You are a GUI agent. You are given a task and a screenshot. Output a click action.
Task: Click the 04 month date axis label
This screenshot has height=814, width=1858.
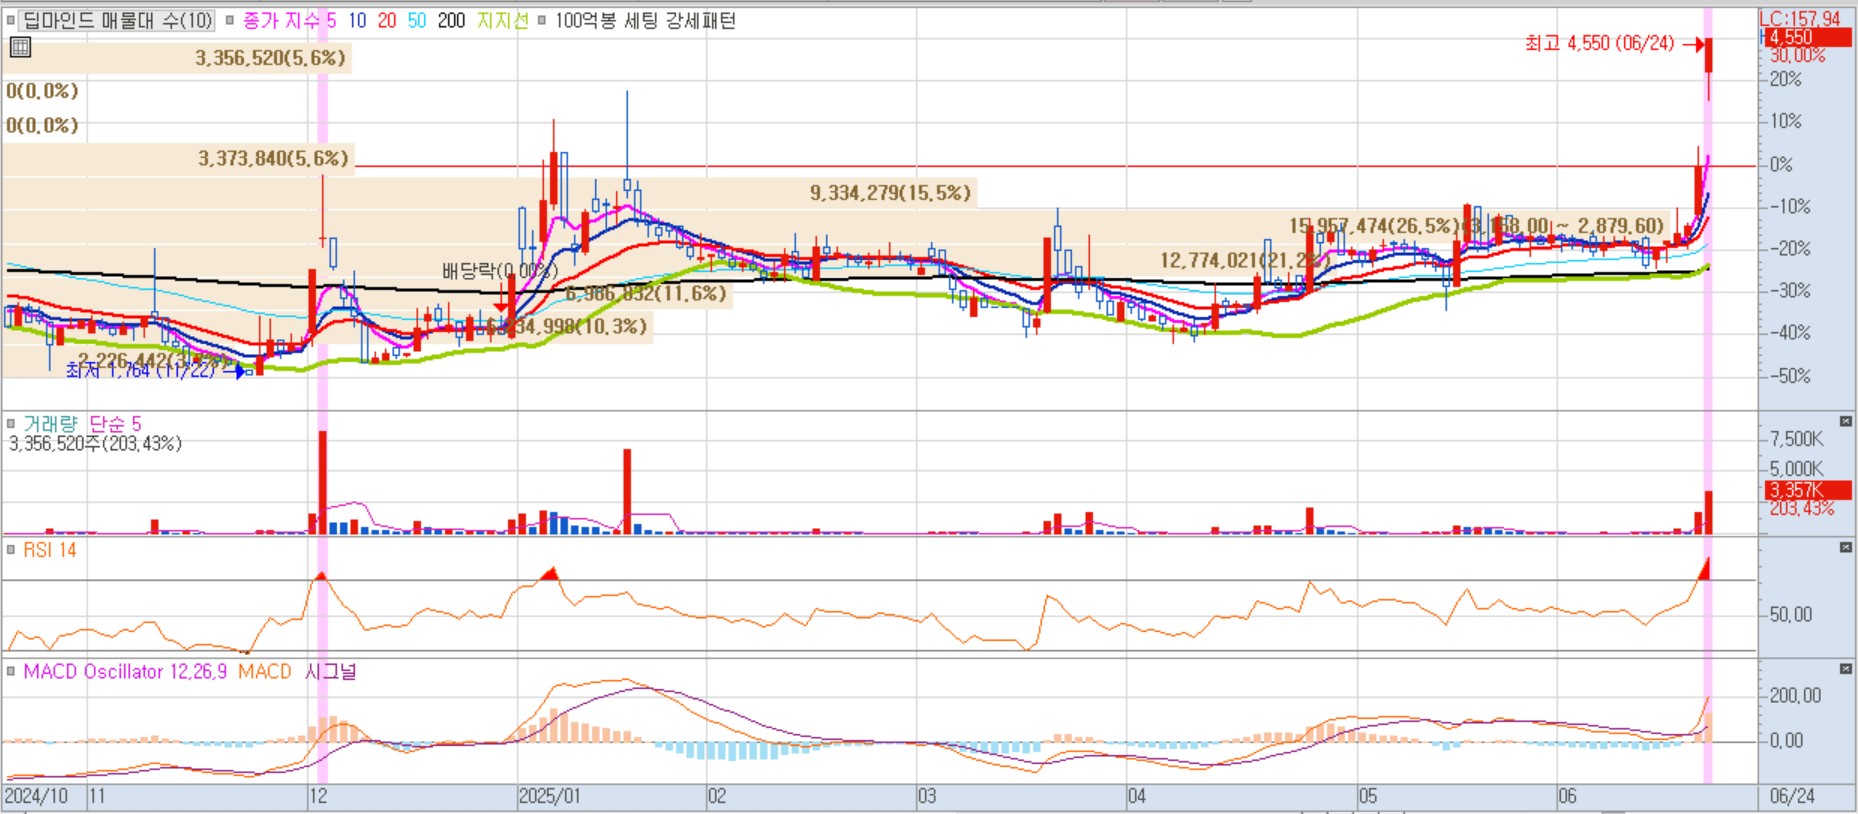tap(1136, 796)
